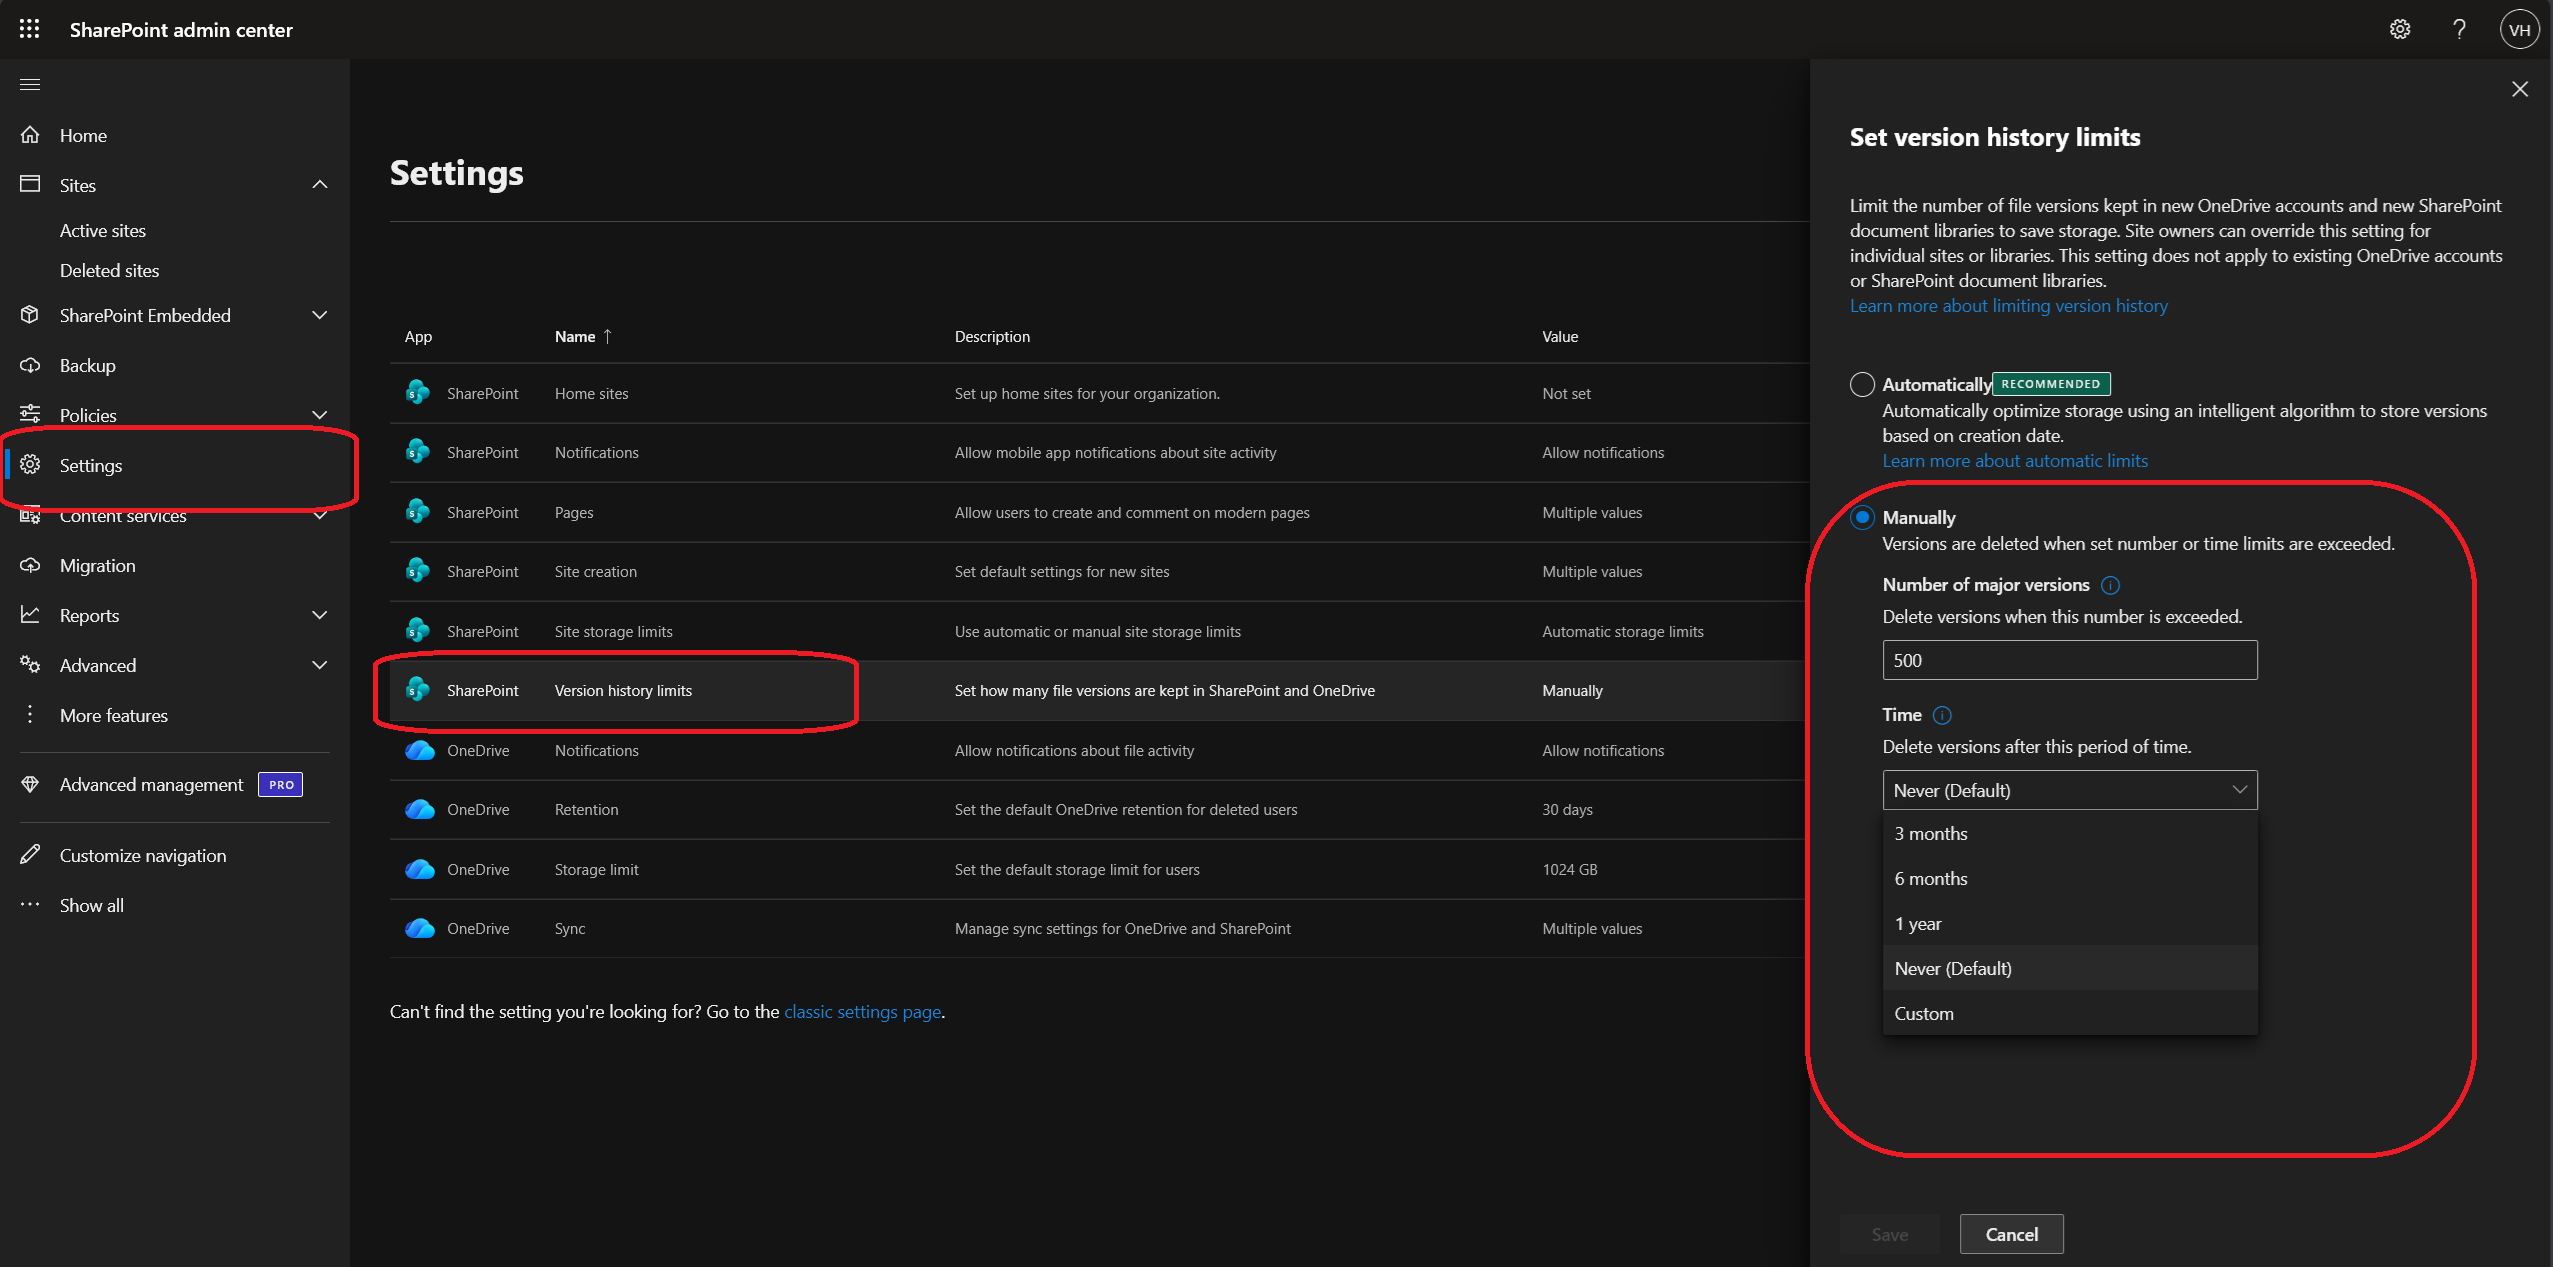Open Learn more about limiting version history

(2008, 306)
